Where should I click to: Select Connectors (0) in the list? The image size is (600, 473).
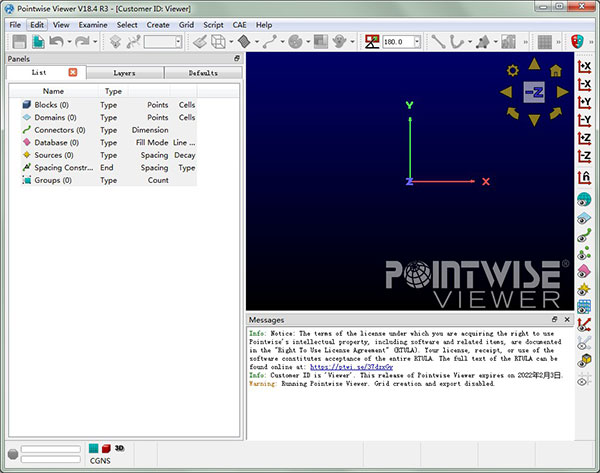[60, 130]
